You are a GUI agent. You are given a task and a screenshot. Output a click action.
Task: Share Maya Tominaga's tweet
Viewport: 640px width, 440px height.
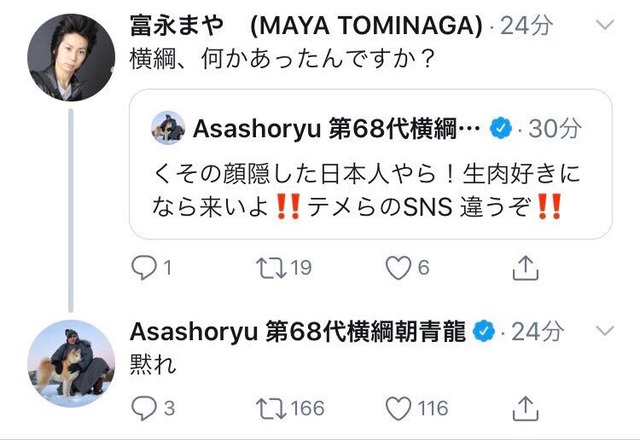(525, 268)
